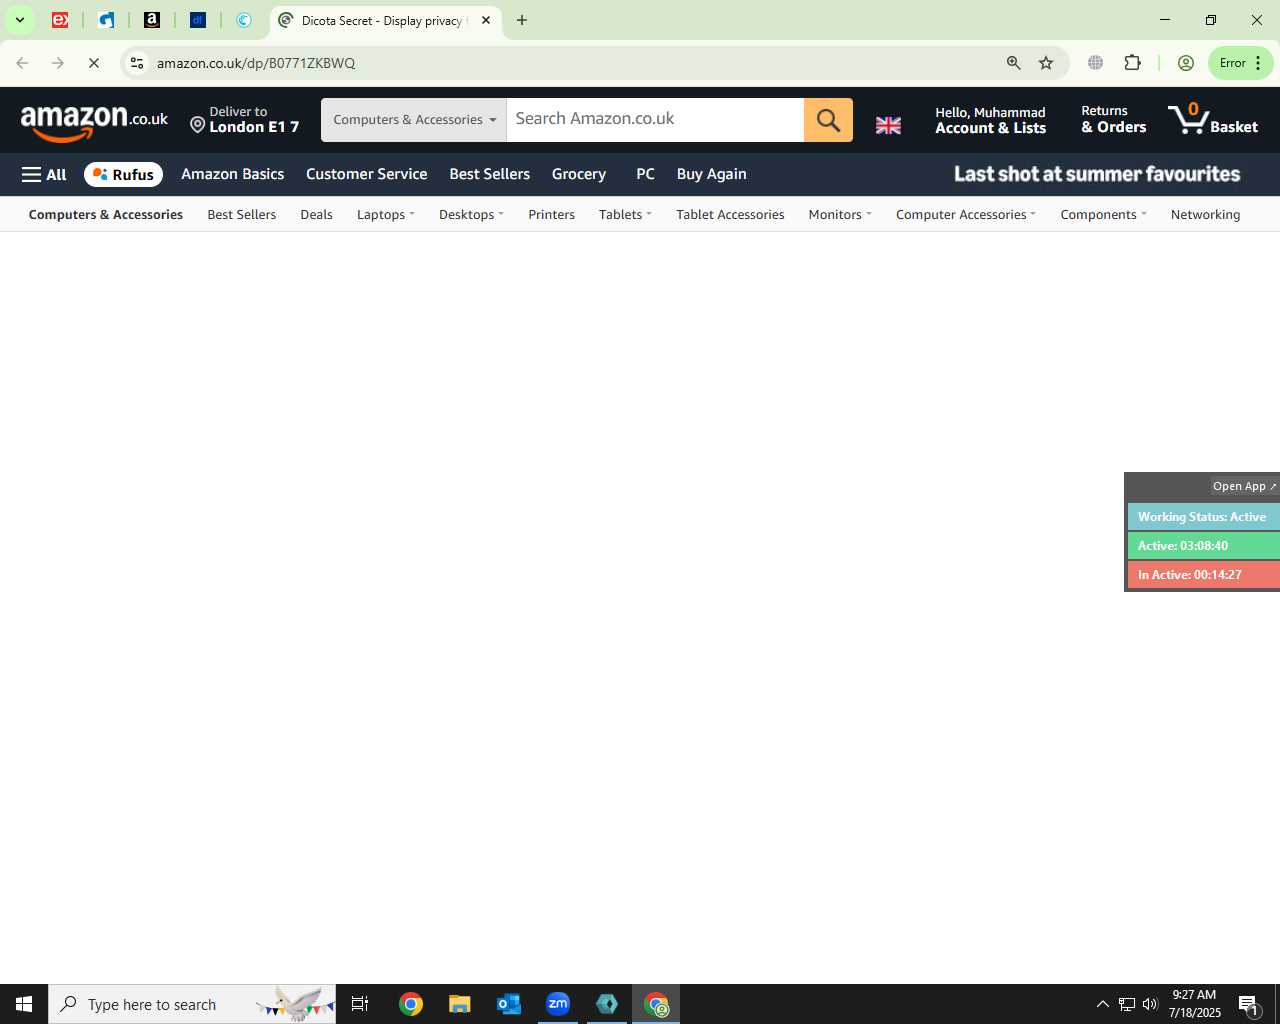This screenshot has width=1280, height=1024.
Task: Open the Basket cart icon
Action: (x=1213, y=120)
